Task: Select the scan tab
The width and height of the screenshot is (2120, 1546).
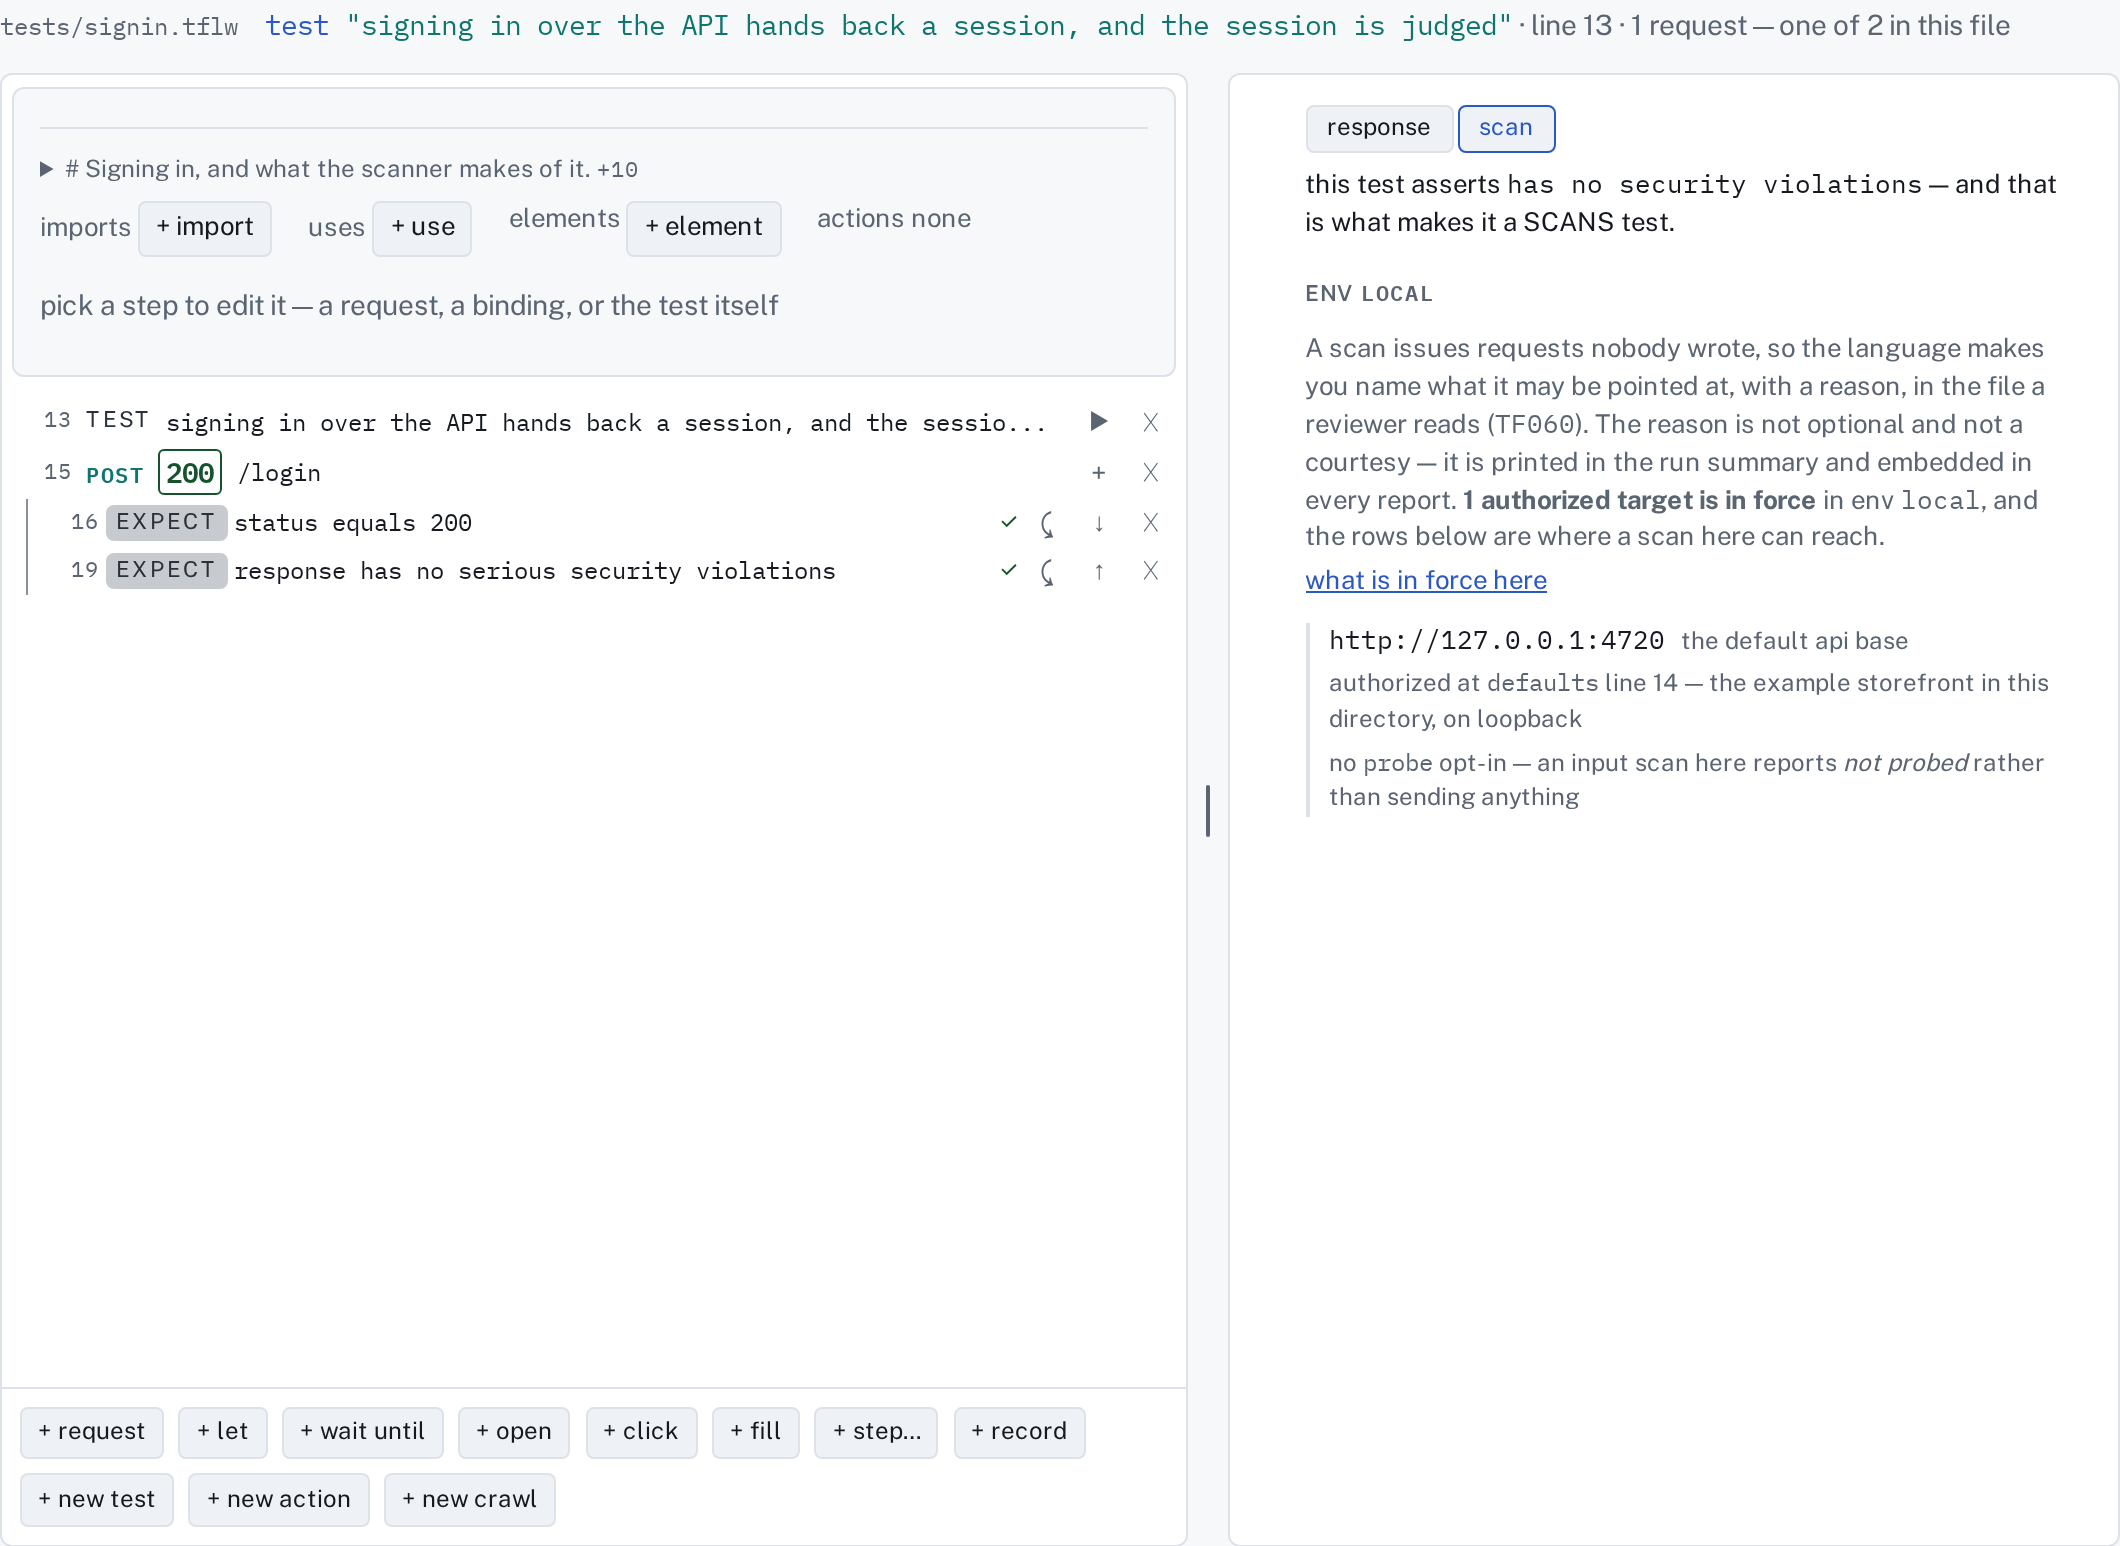Action: coord(1506,128)
